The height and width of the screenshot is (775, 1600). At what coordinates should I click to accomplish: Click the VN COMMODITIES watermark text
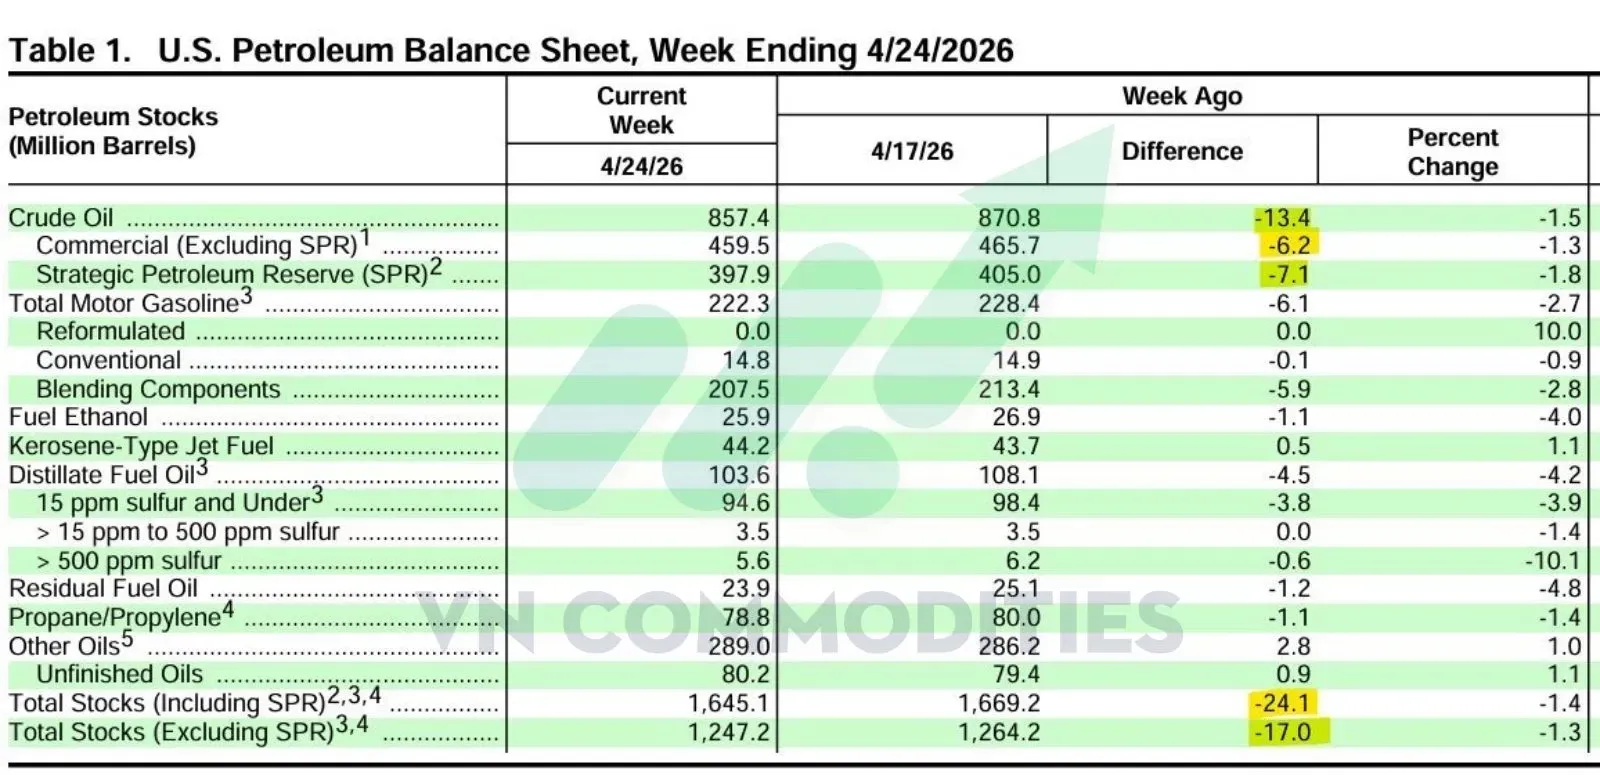tap(800, 621)
